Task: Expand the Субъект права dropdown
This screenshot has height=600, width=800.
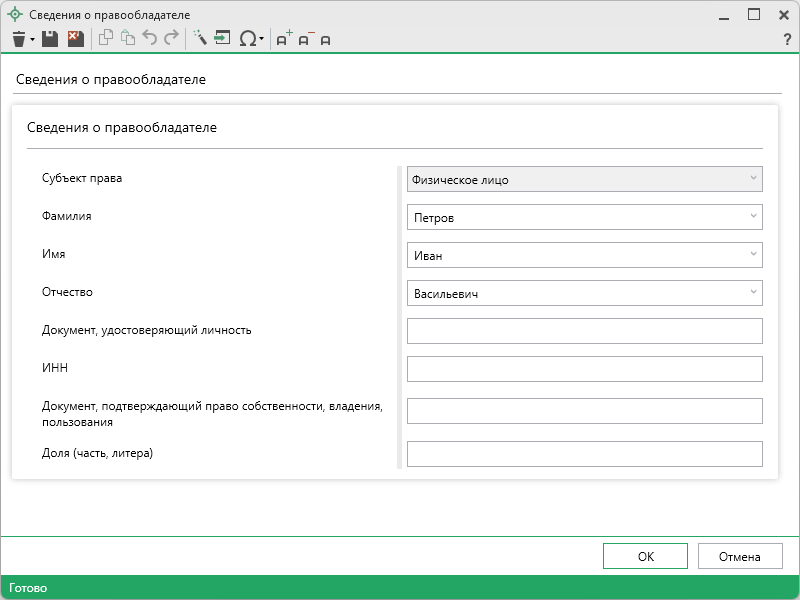Action: pos(752,179)
